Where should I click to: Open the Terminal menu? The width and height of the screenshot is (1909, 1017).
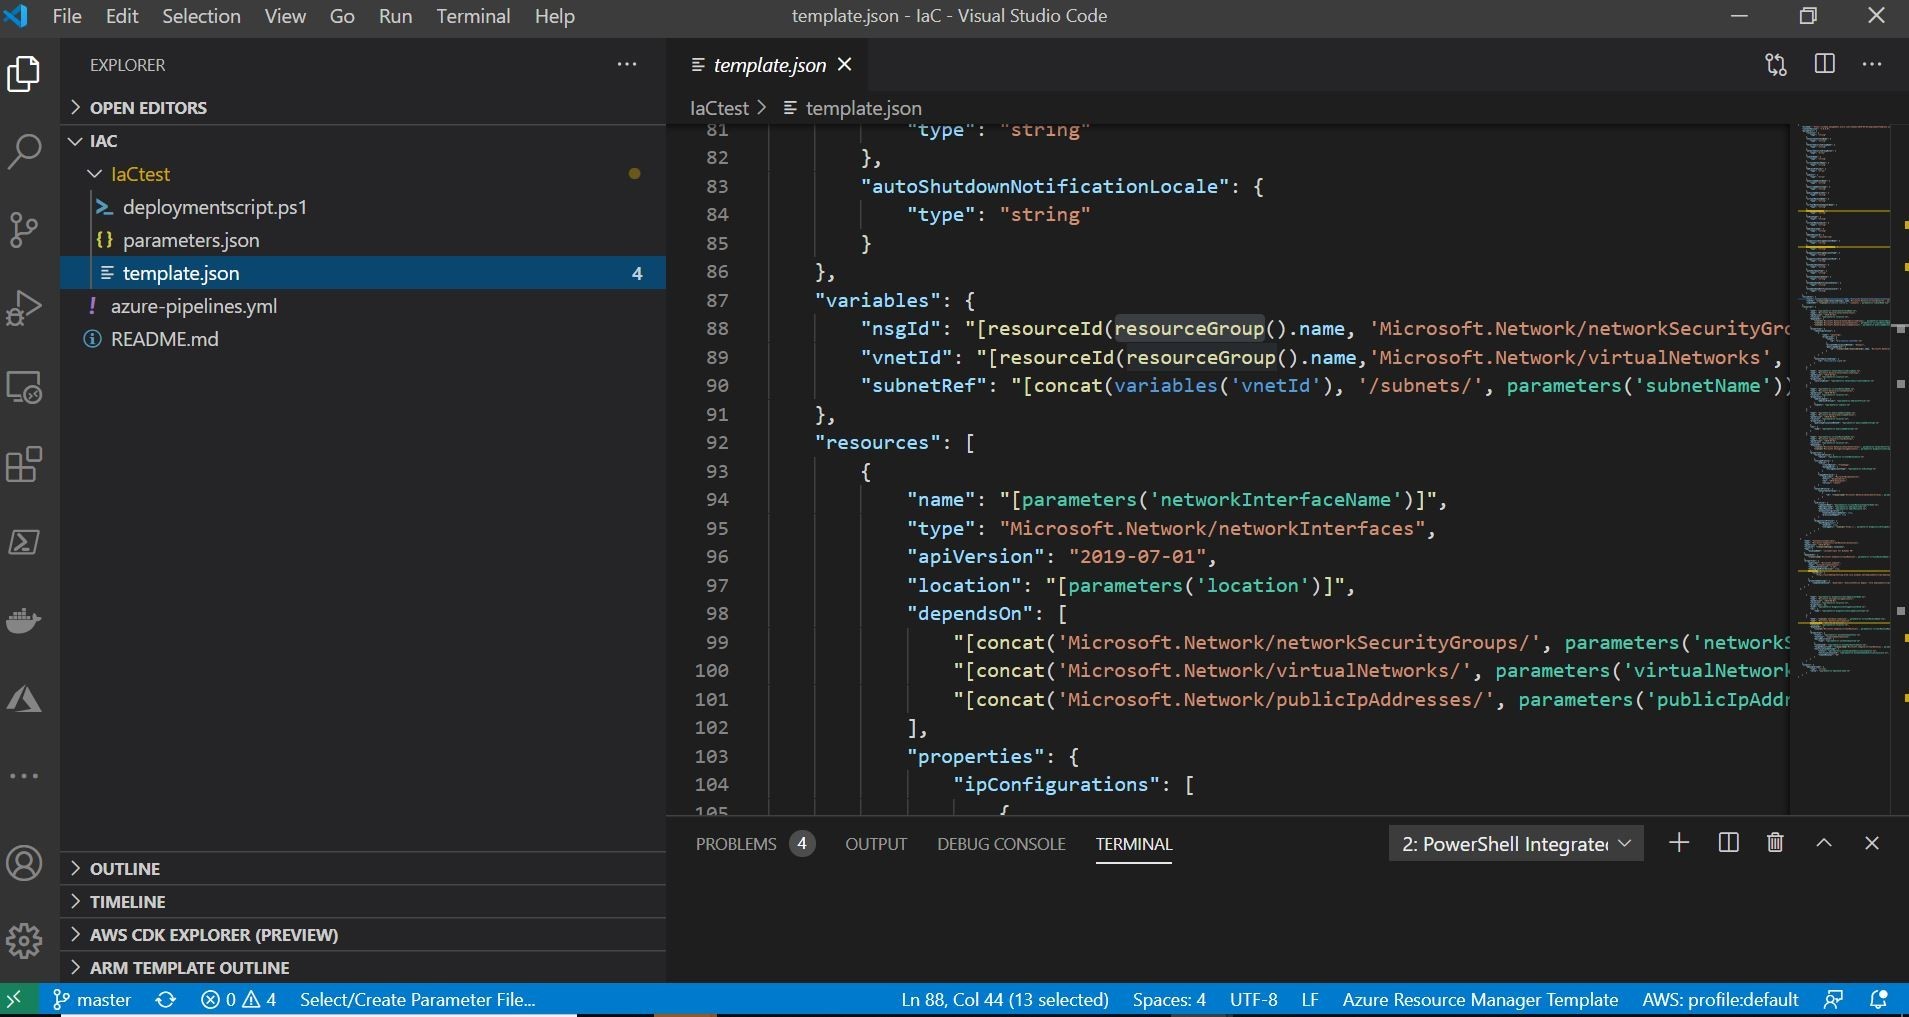pyautogui.click(x=473, y=16)
